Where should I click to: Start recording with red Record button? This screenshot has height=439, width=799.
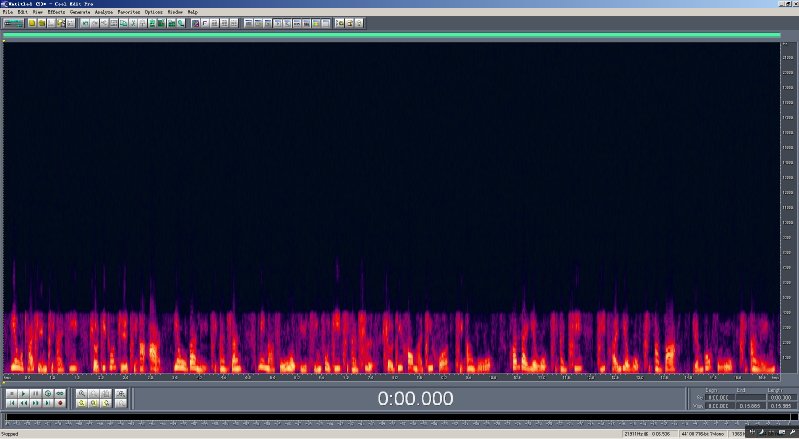[60, 403]
